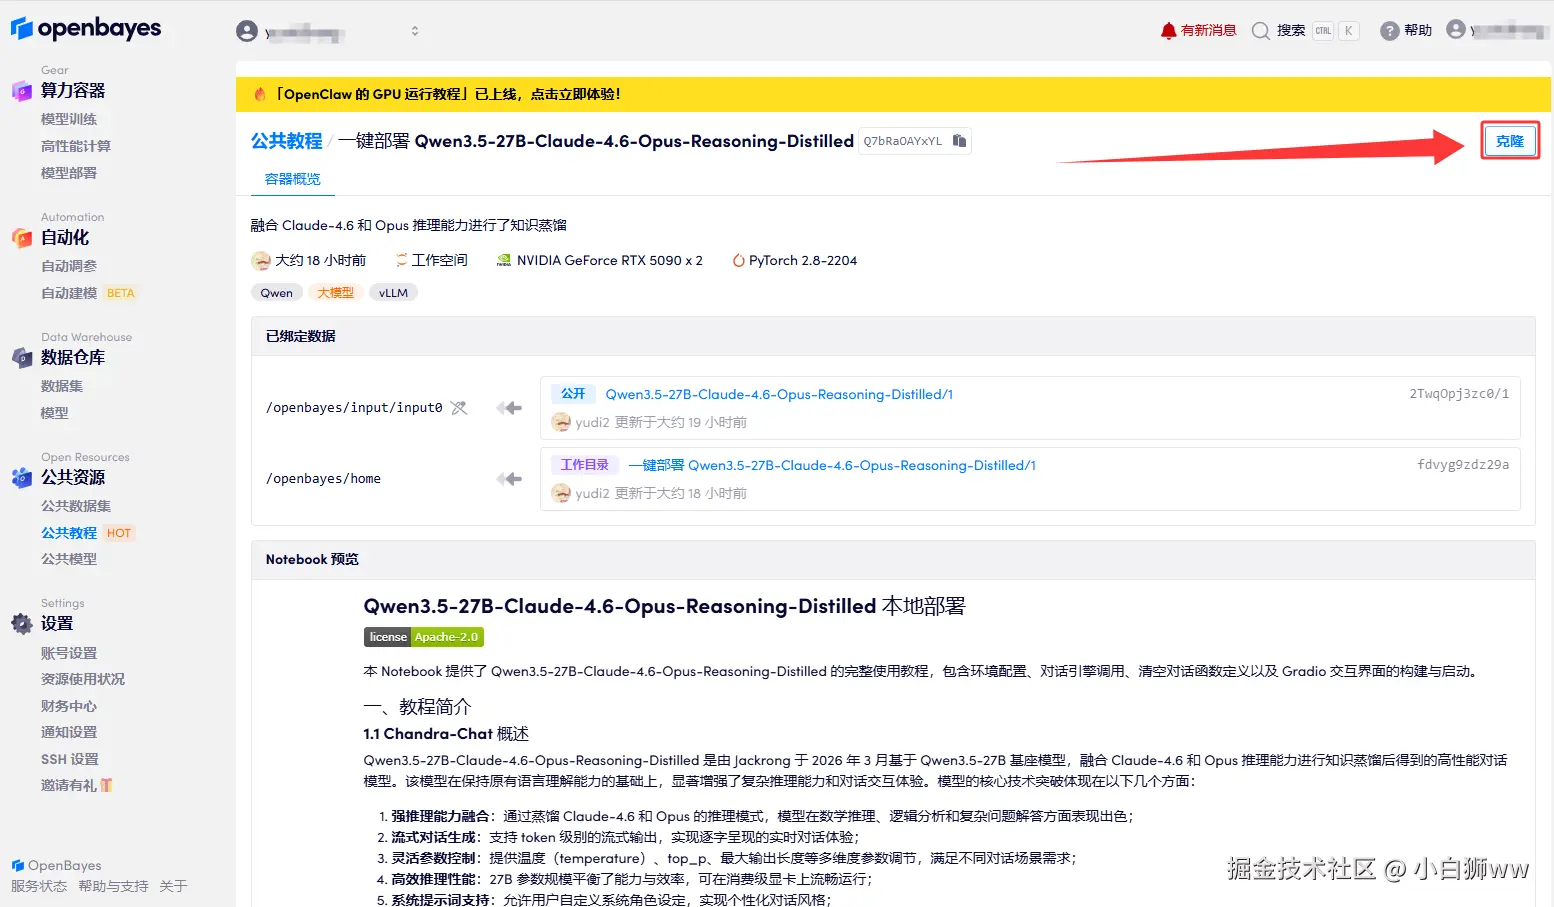Click yudi2 avatar in the 公开 dataset row
This screenshot has width=1554, height=907.
[561, 422]
